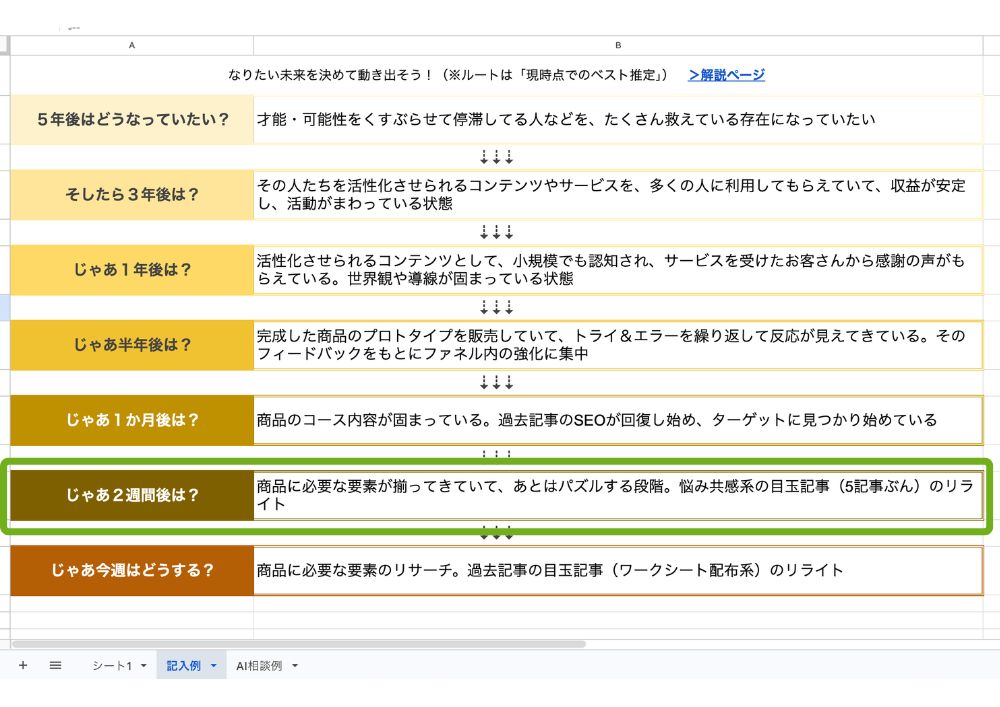The height and width of the screenshot is (707, 1000).
Task: Click the answer cell starting その人たちを活性化させられる
Action: pos(618,194)
